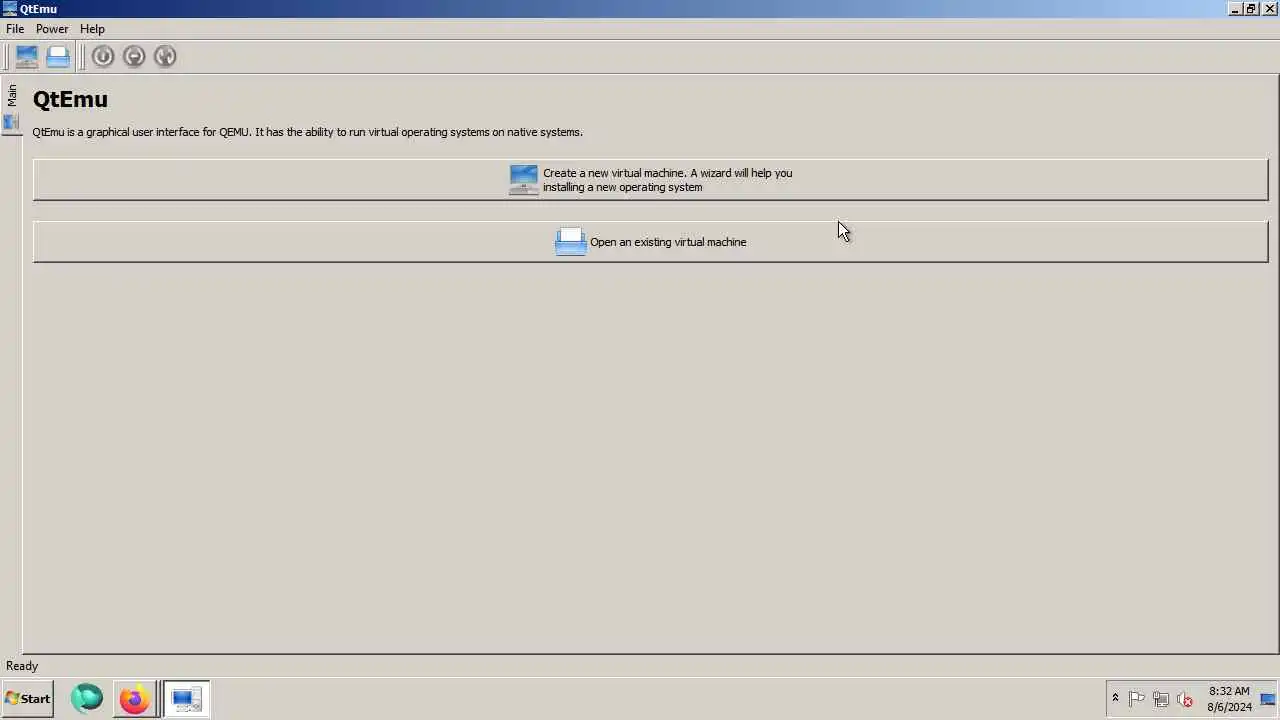Click the muted volume tray icon
The image size is (1280, 720).
(x=1185, y=699)
